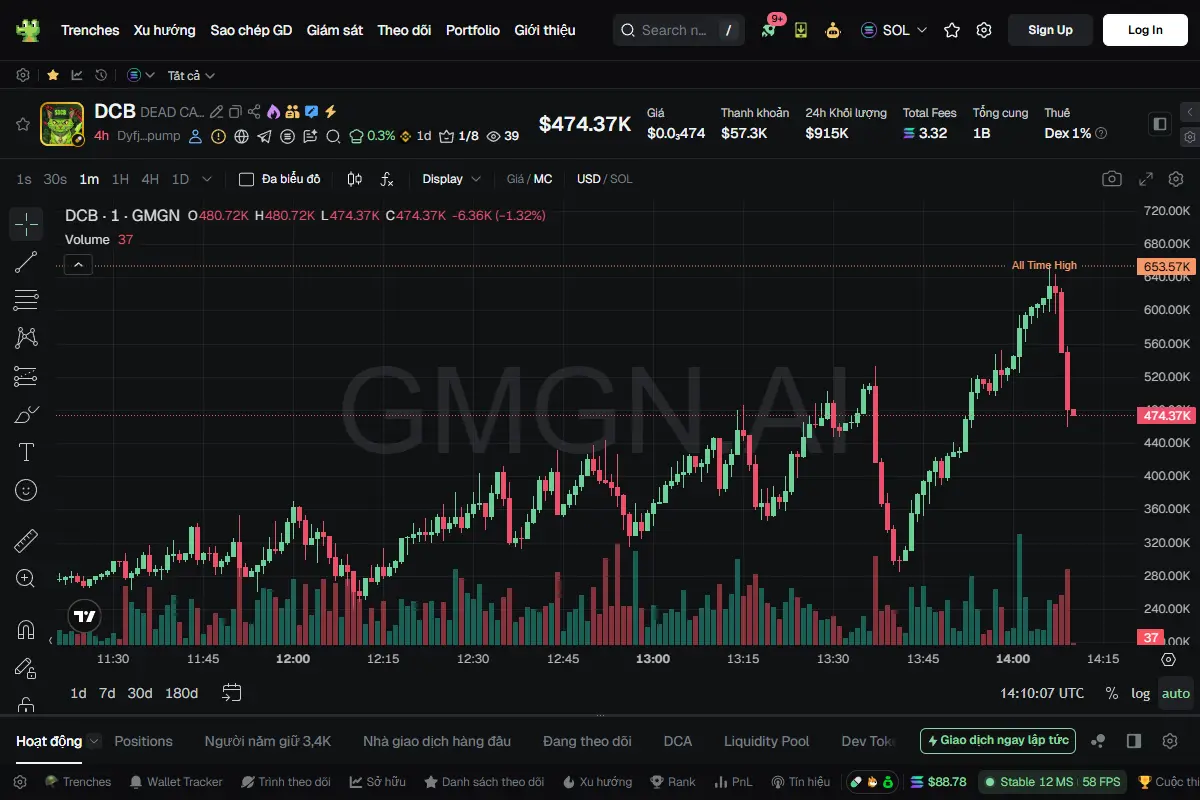Image resolution: width=1200 pixels, height=800 pixels.
Task: Toggle the magnet mode tool
Action: [x=26, y=630]
